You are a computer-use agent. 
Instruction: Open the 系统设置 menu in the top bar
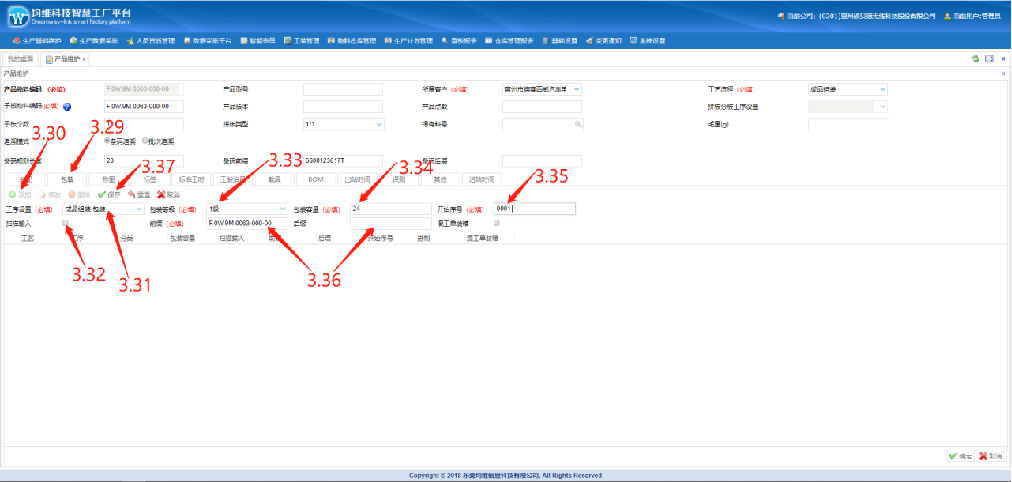coord(648,41)
